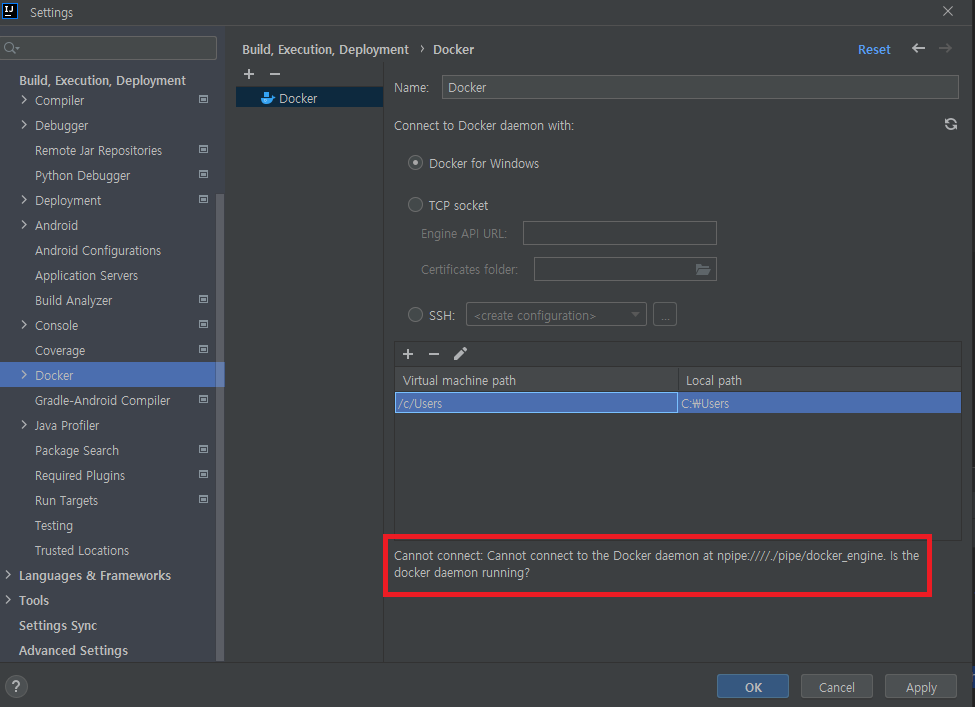This screenshot has height=707, width=975.
Task: Expand the Console tree node
Action: pos(24,325)
